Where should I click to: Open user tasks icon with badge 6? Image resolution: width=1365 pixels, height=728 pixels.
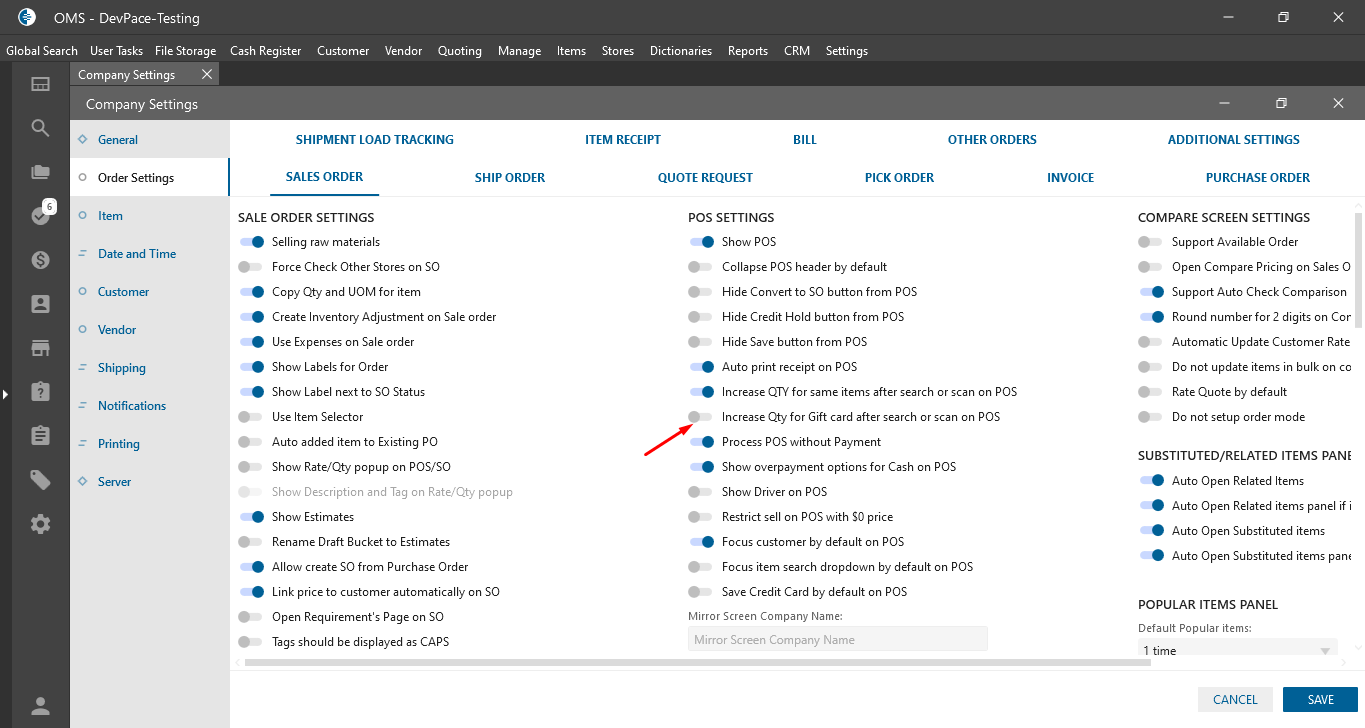[x=41, y=215]
